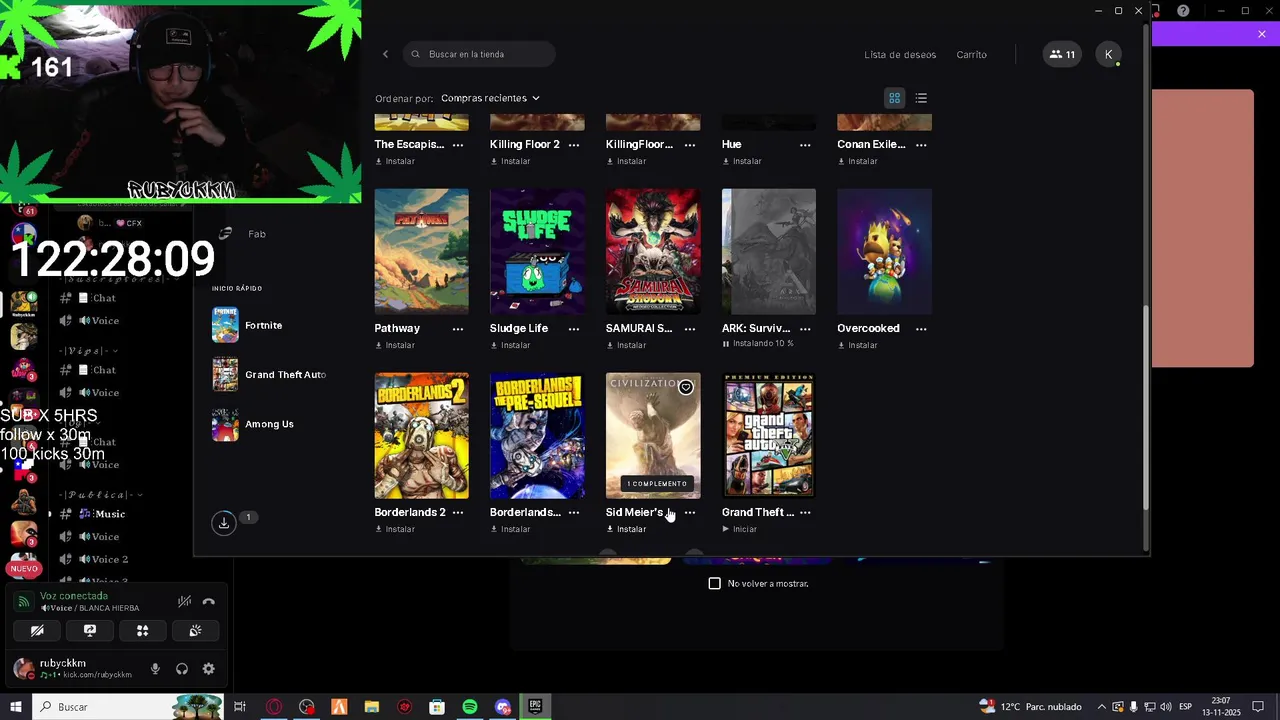Open Opera browser from taskbar
The image size is (1280, 720).
[x=274, y=707]
